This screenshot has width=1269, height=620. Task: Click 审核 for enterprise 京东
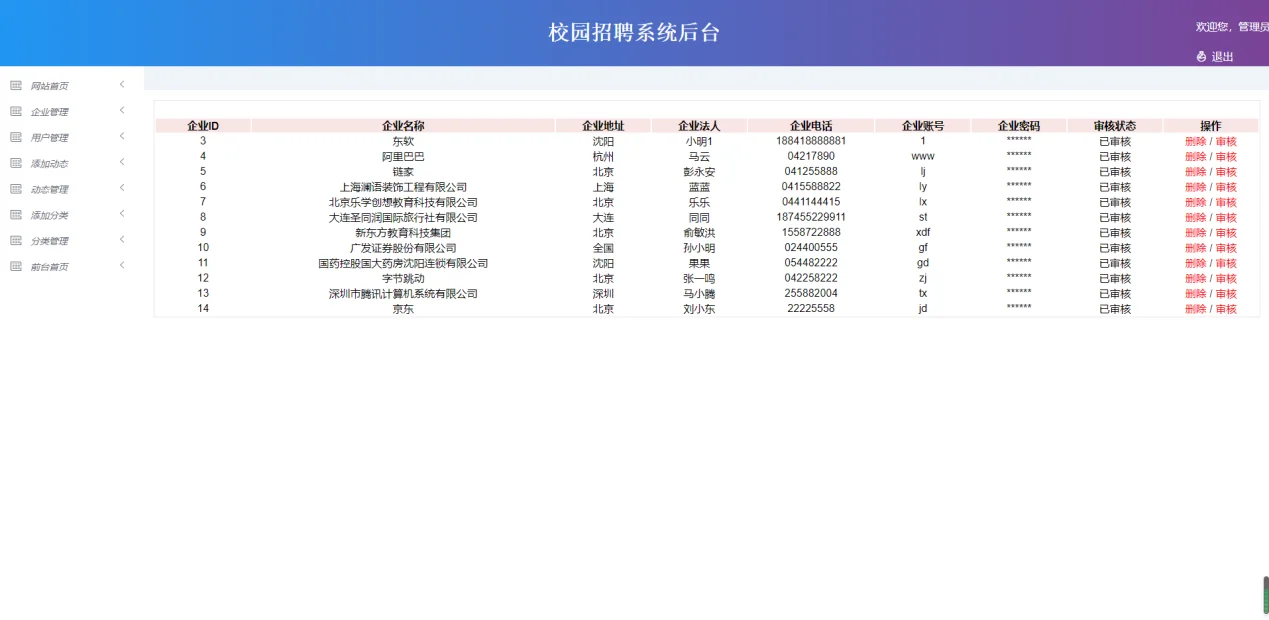tap(1226, 309)
